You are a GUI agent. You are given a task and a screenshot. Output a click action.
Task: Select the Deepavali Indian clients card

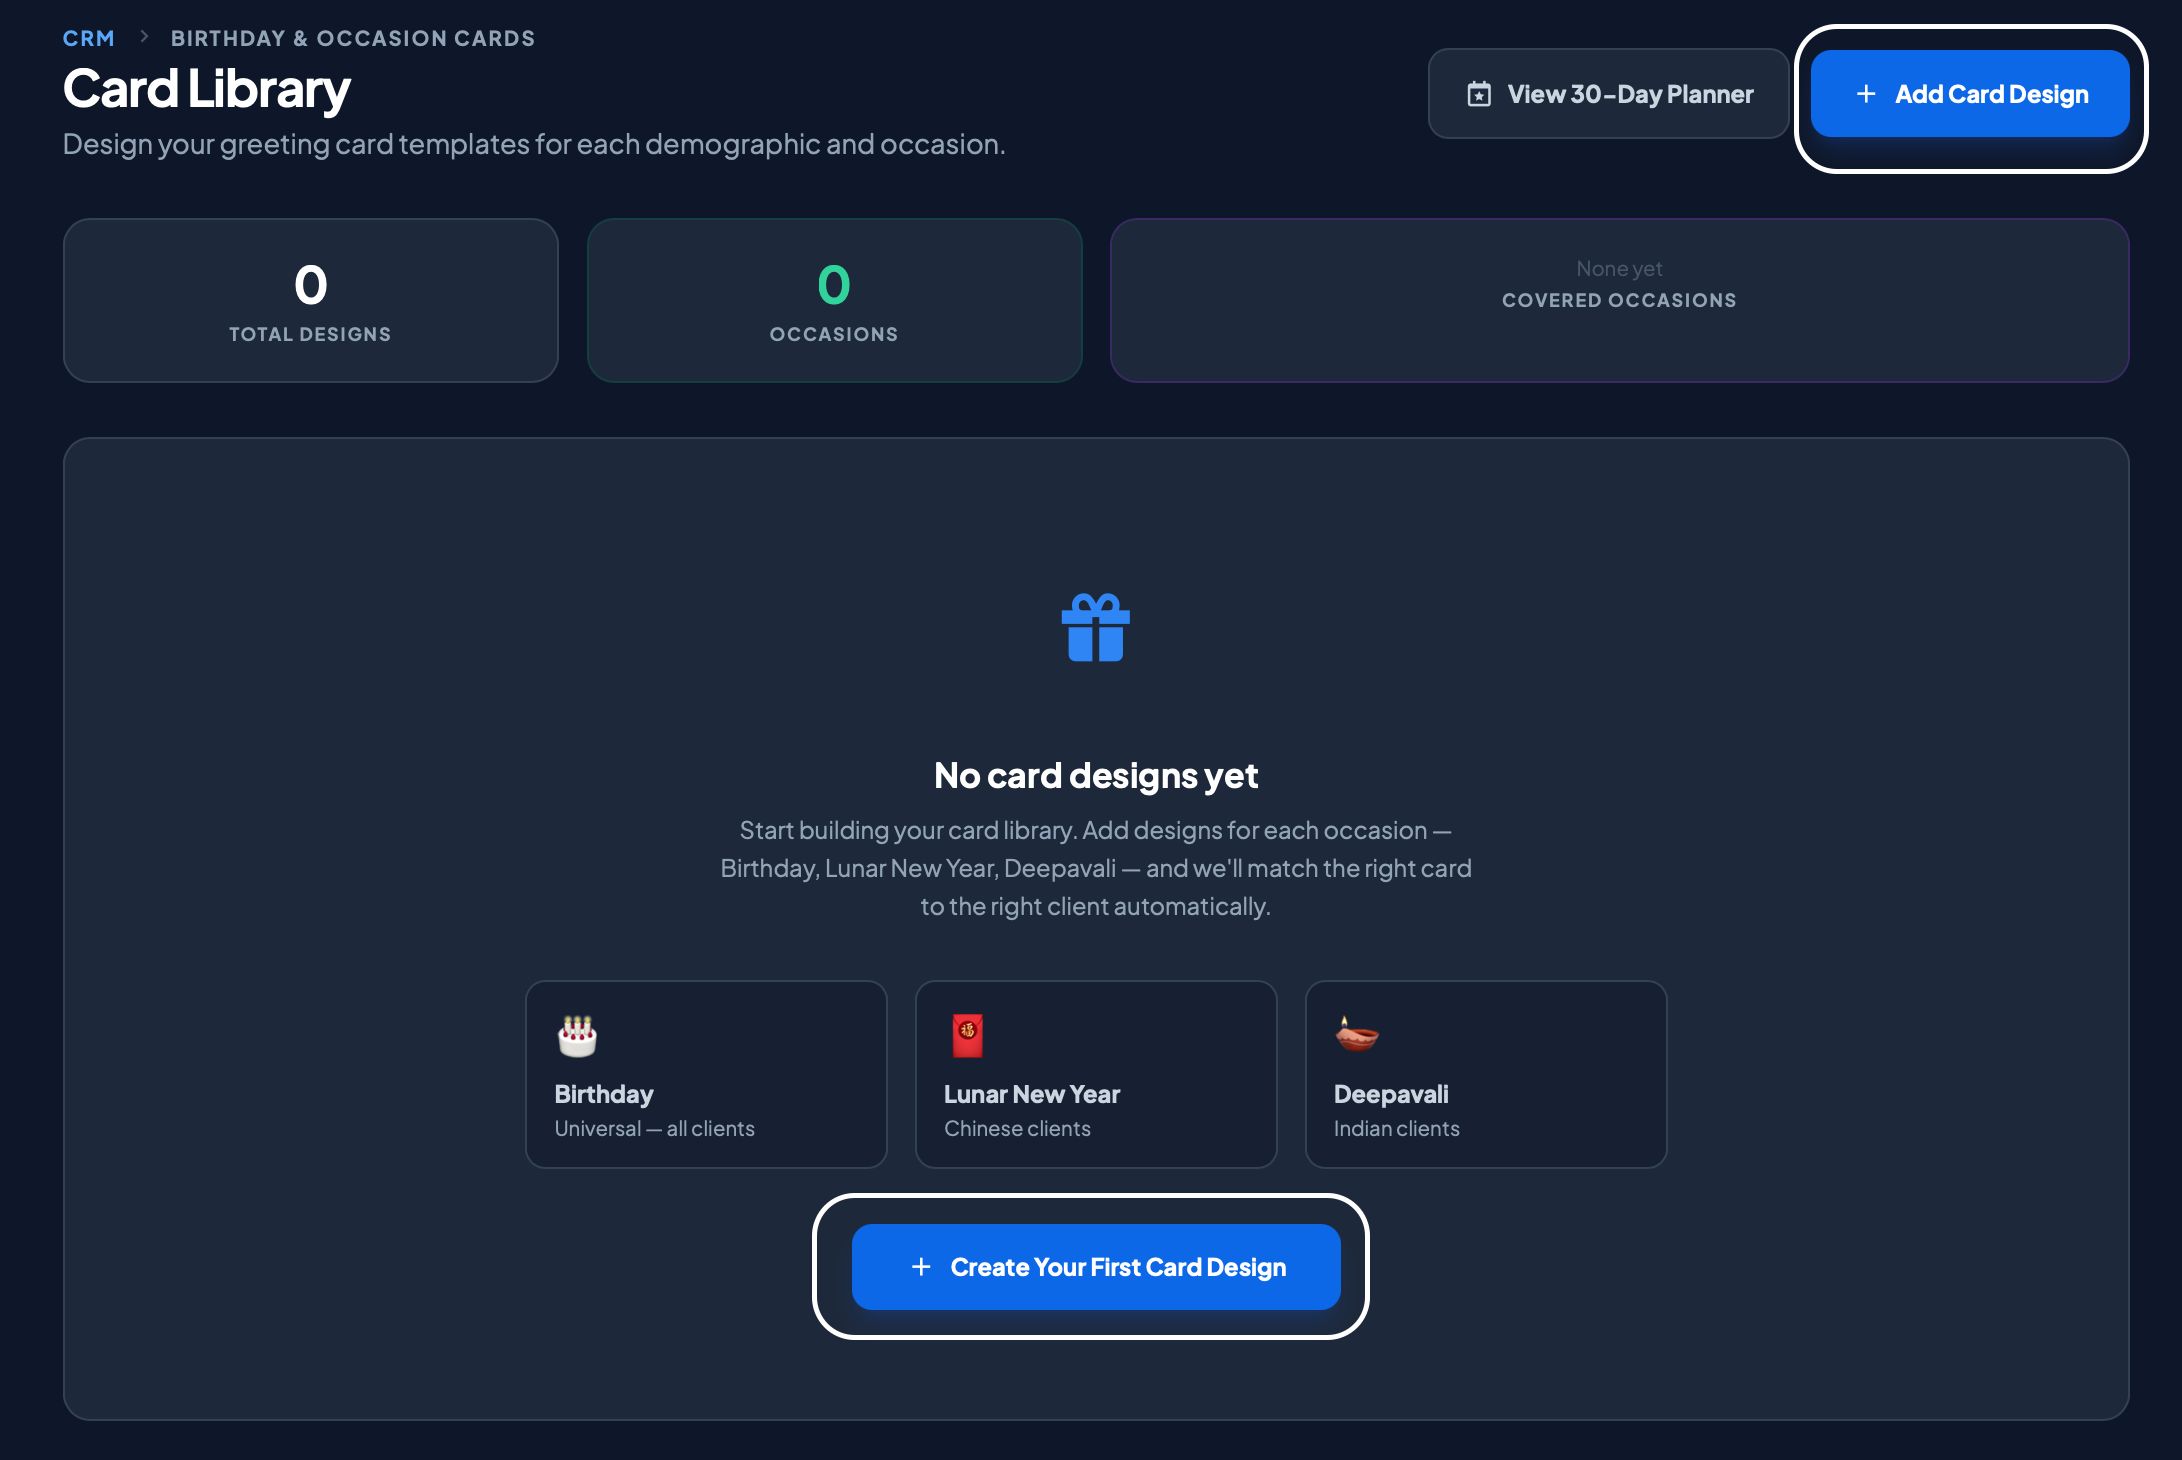1486,1074
